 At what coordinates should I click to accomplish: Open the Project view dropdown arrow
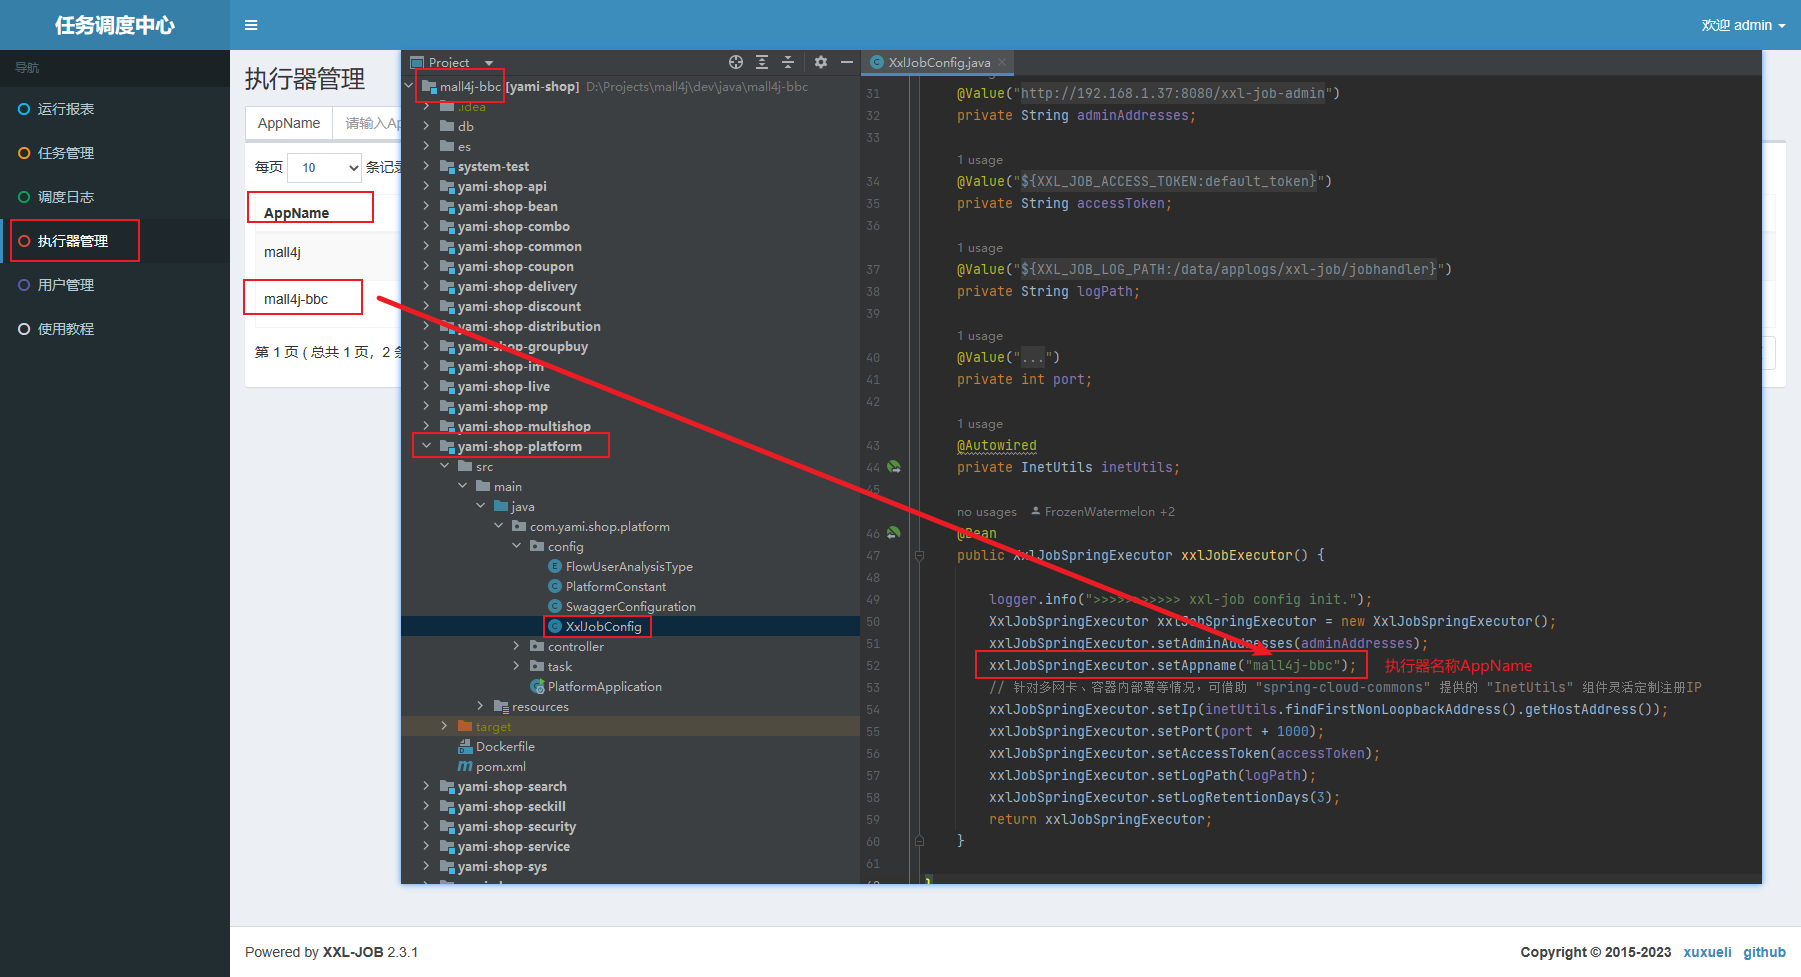[489, 63]
